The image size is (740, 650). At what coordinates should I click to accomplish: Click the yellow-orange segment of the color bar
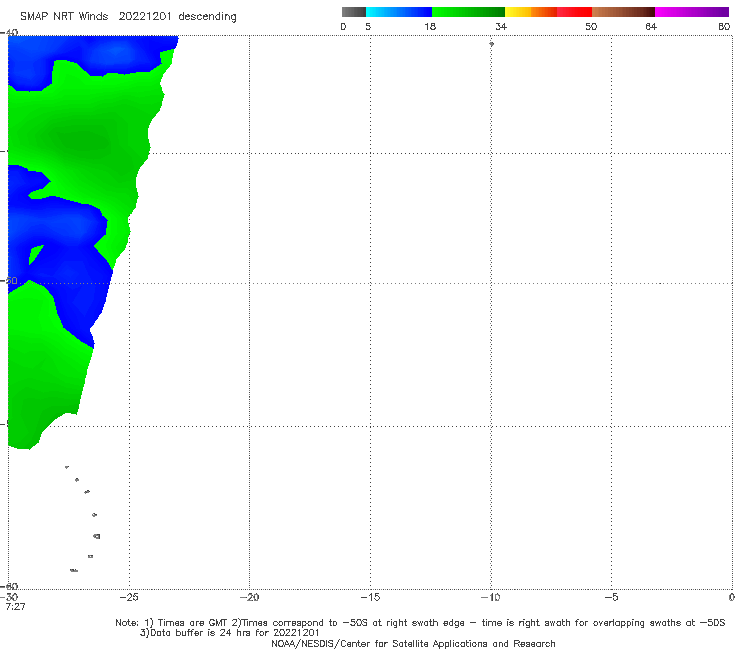tap(530, 12)
